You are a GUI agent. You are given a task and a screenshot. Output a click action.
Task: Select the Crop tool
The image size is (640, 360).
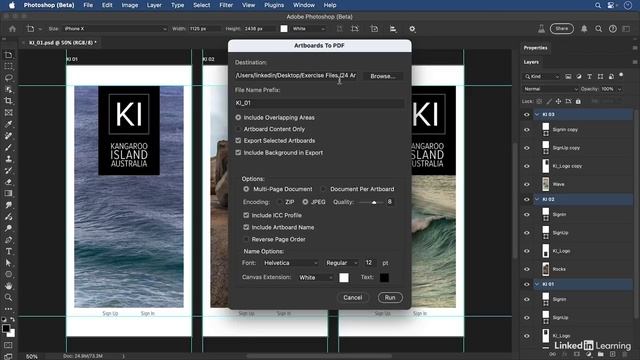point(8,101)
